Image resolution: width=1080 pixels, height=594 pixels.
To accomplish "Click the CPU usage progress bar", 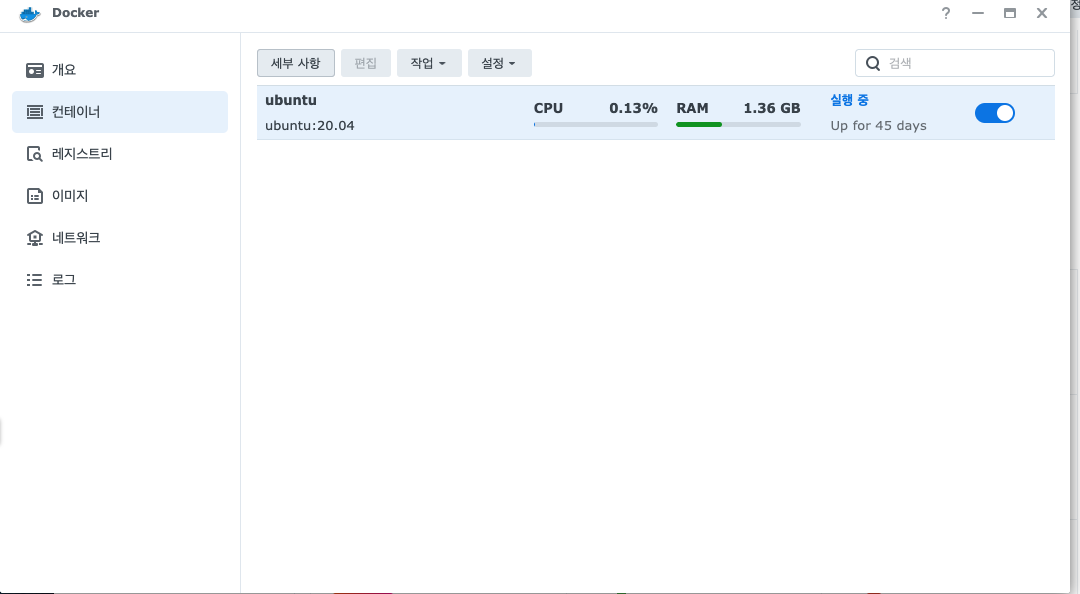I will pyautogui.click(x=596, y=125).
